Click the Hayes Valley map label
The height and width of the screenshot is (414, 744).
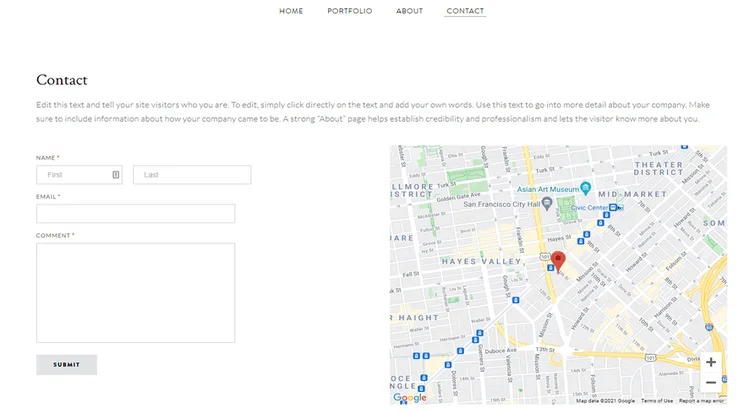(482, 261)
